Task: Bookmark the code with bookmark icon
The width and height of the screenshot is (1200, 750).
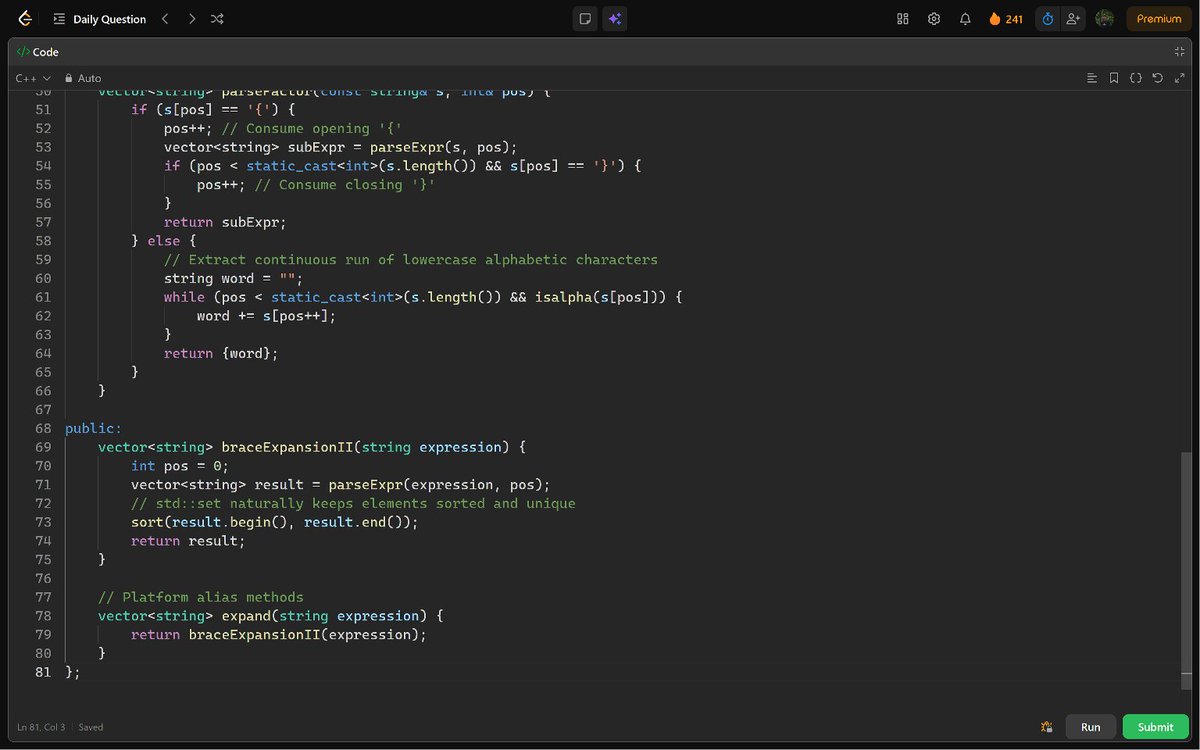Action: click(x=1114, y=78)
